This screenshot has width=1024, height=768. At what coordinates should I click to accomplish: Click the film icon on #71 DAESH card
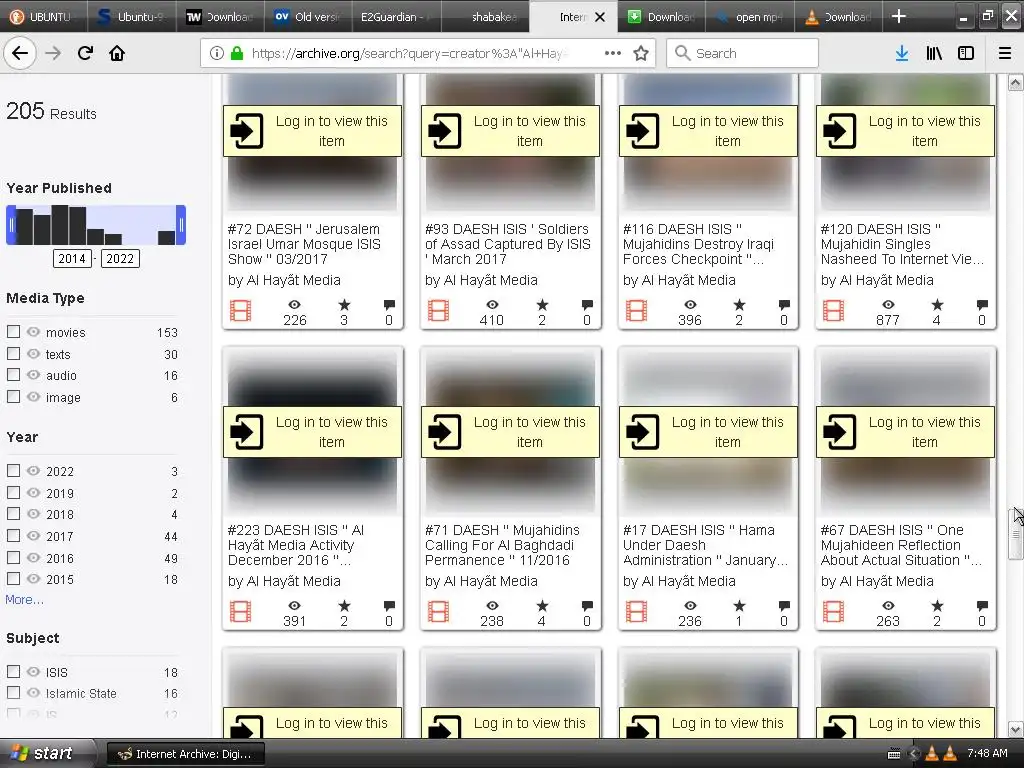pos(438,611)
